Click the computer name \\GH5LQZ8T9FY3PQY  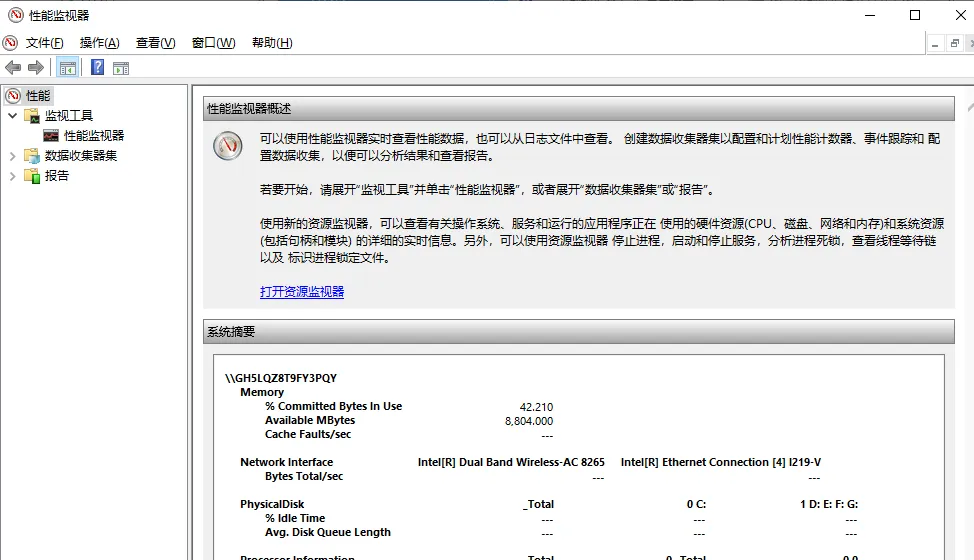tap(281, 378)
